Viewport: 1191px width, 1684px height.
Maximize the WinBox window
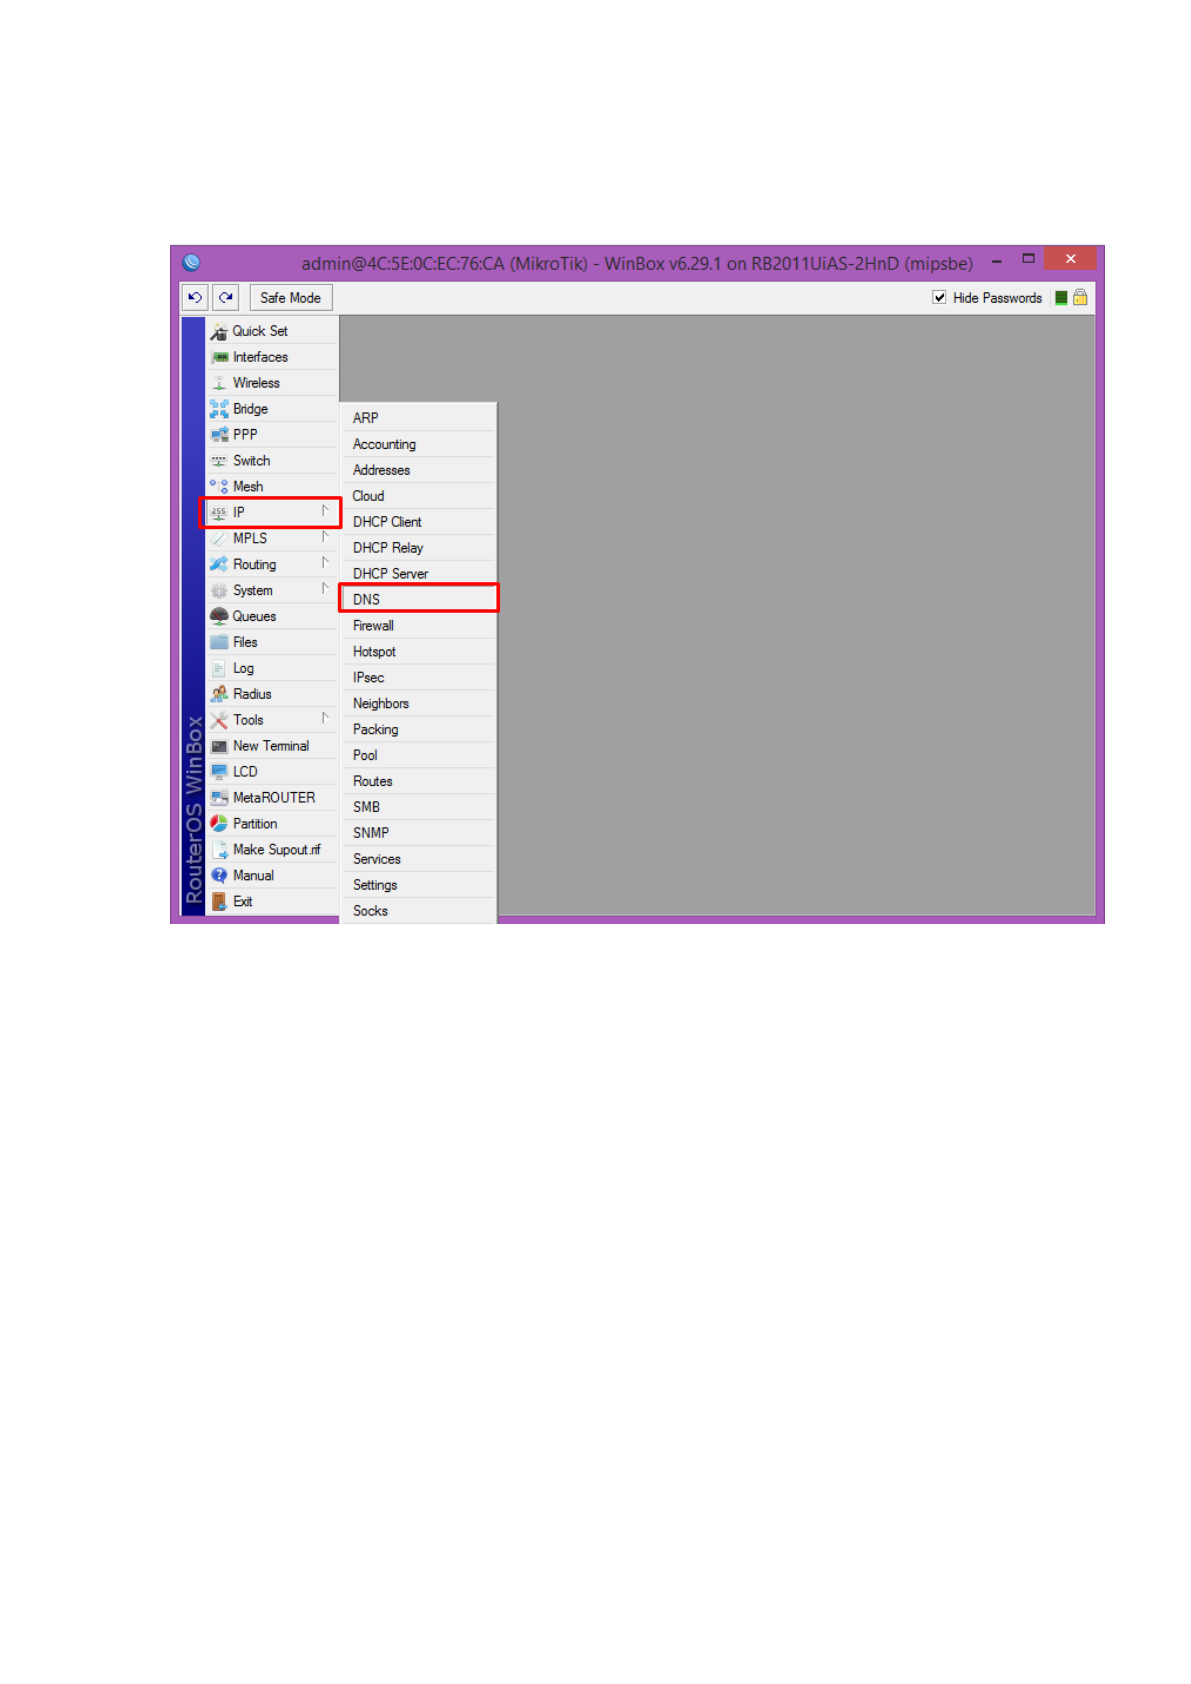(1028, 259)
